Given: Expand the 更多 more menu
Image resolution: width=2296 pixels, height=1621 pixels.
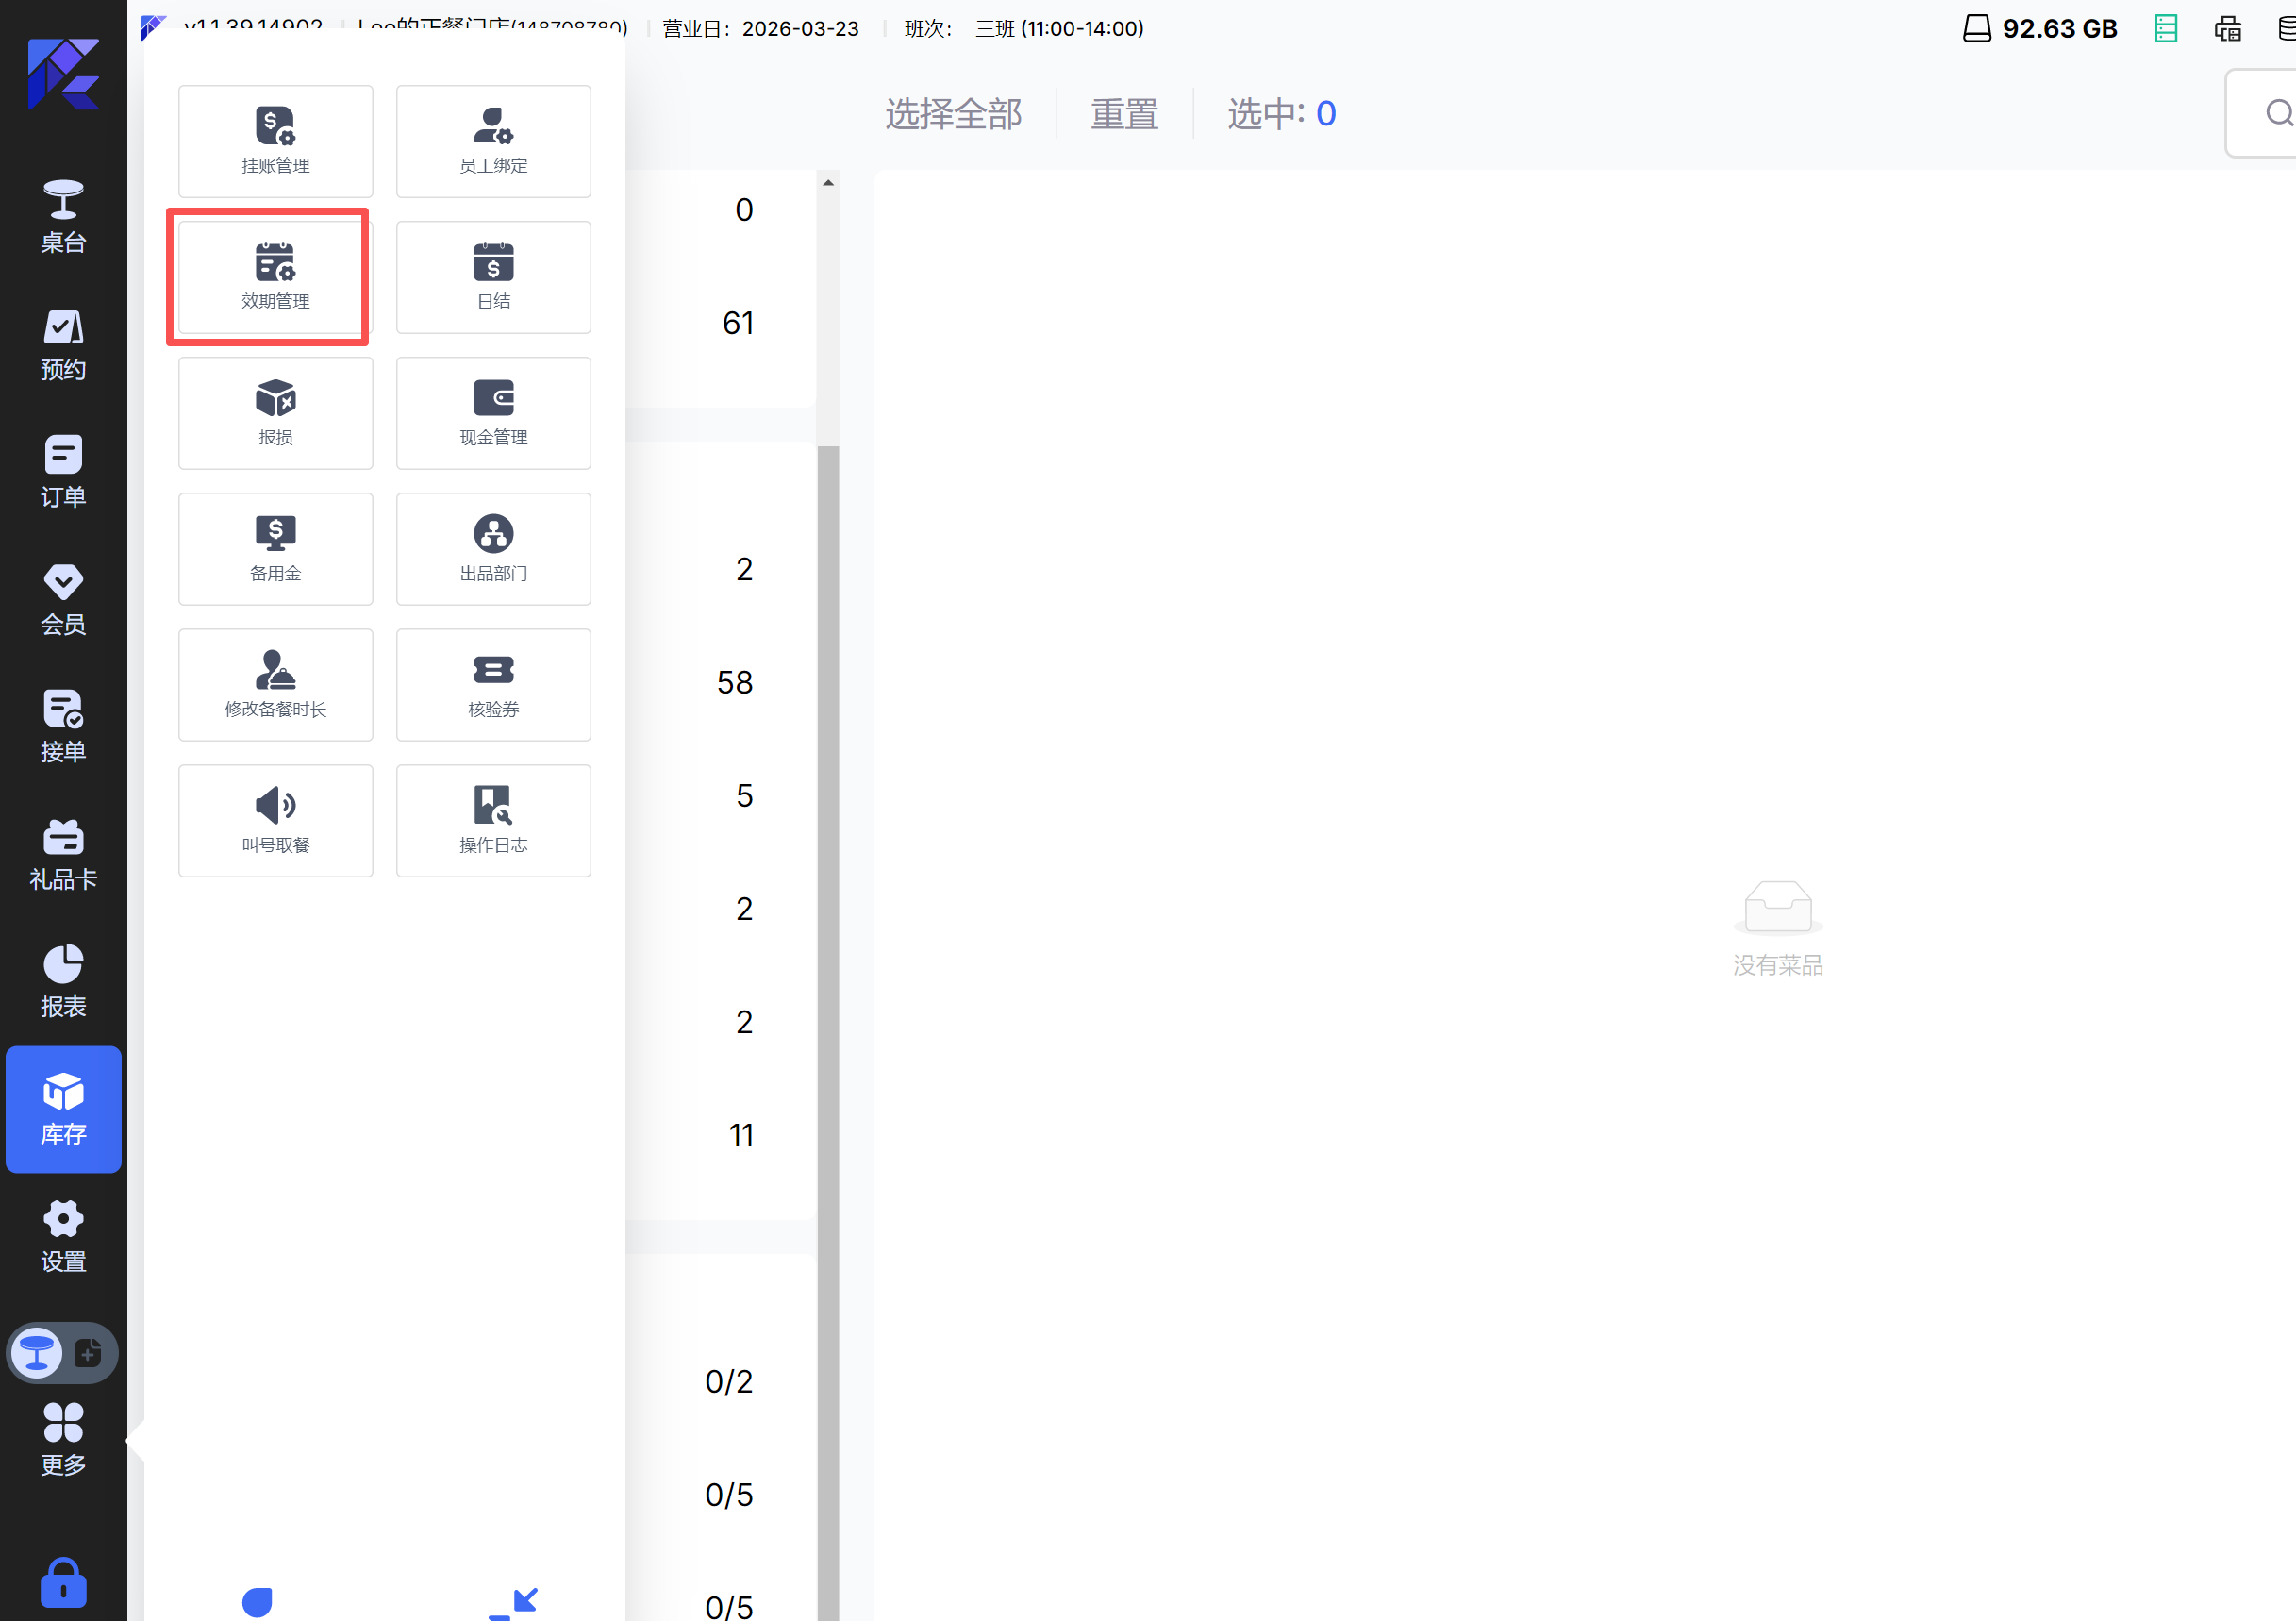Looking at the screenshot, I should pos(63,1440).
